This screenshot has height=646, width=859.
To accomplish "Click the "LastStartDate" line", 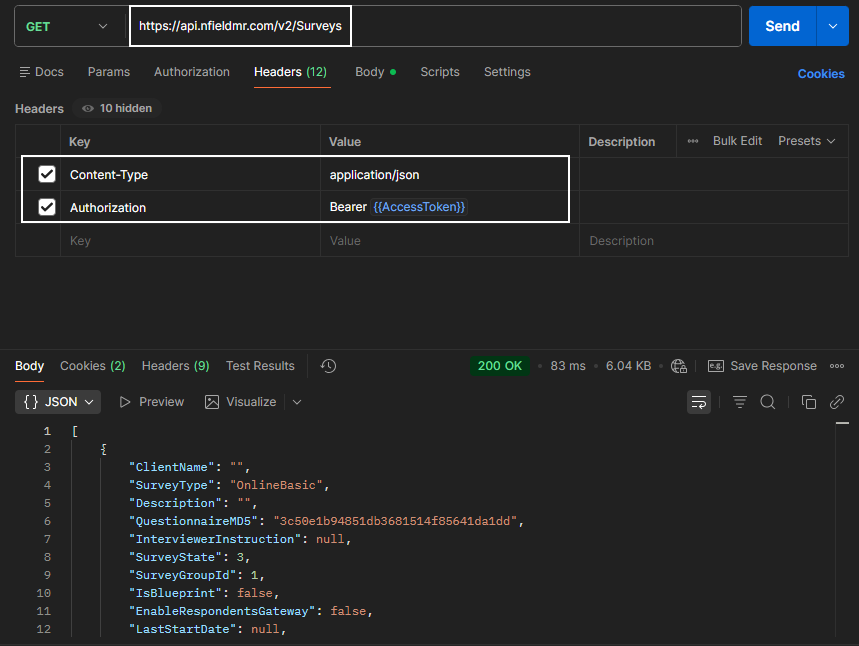I will click(208, 629).
